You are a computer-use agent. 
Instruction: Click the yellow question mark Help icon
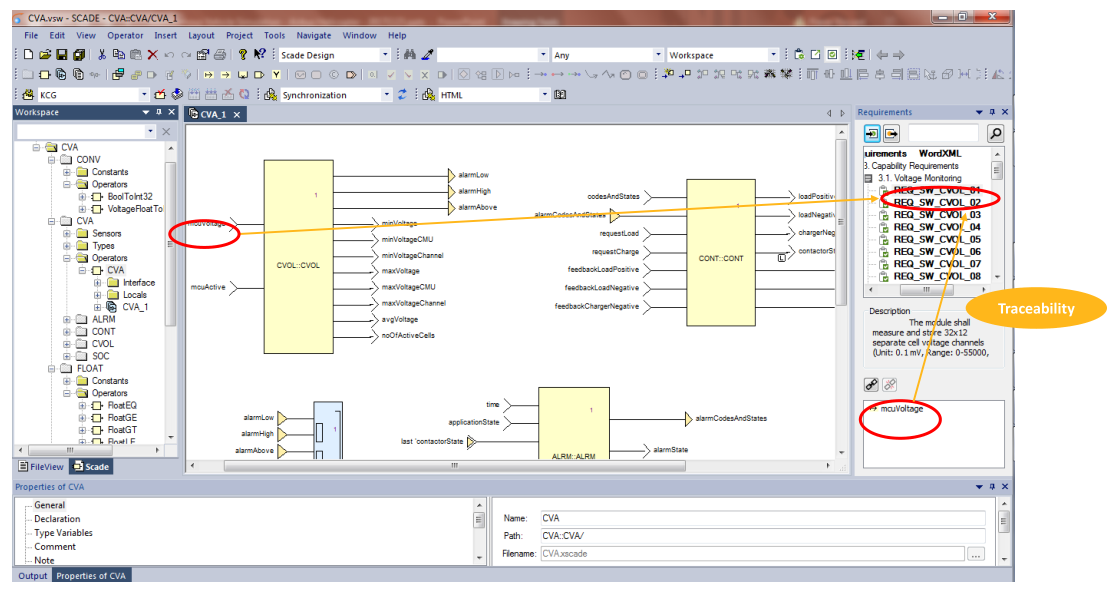click(243, 55)
